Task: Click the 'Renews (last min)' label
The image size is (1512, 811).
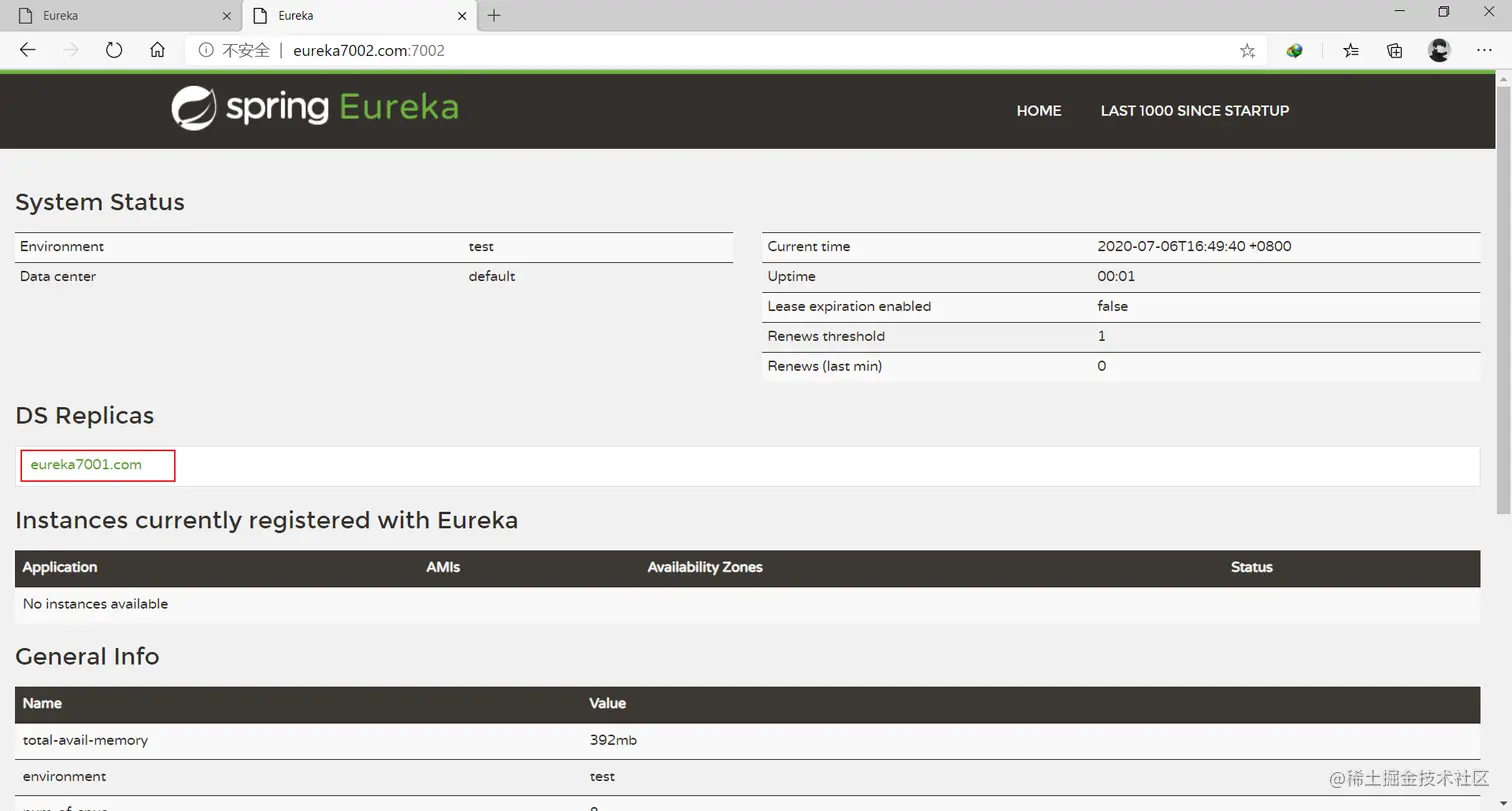Action: [825, 367]
